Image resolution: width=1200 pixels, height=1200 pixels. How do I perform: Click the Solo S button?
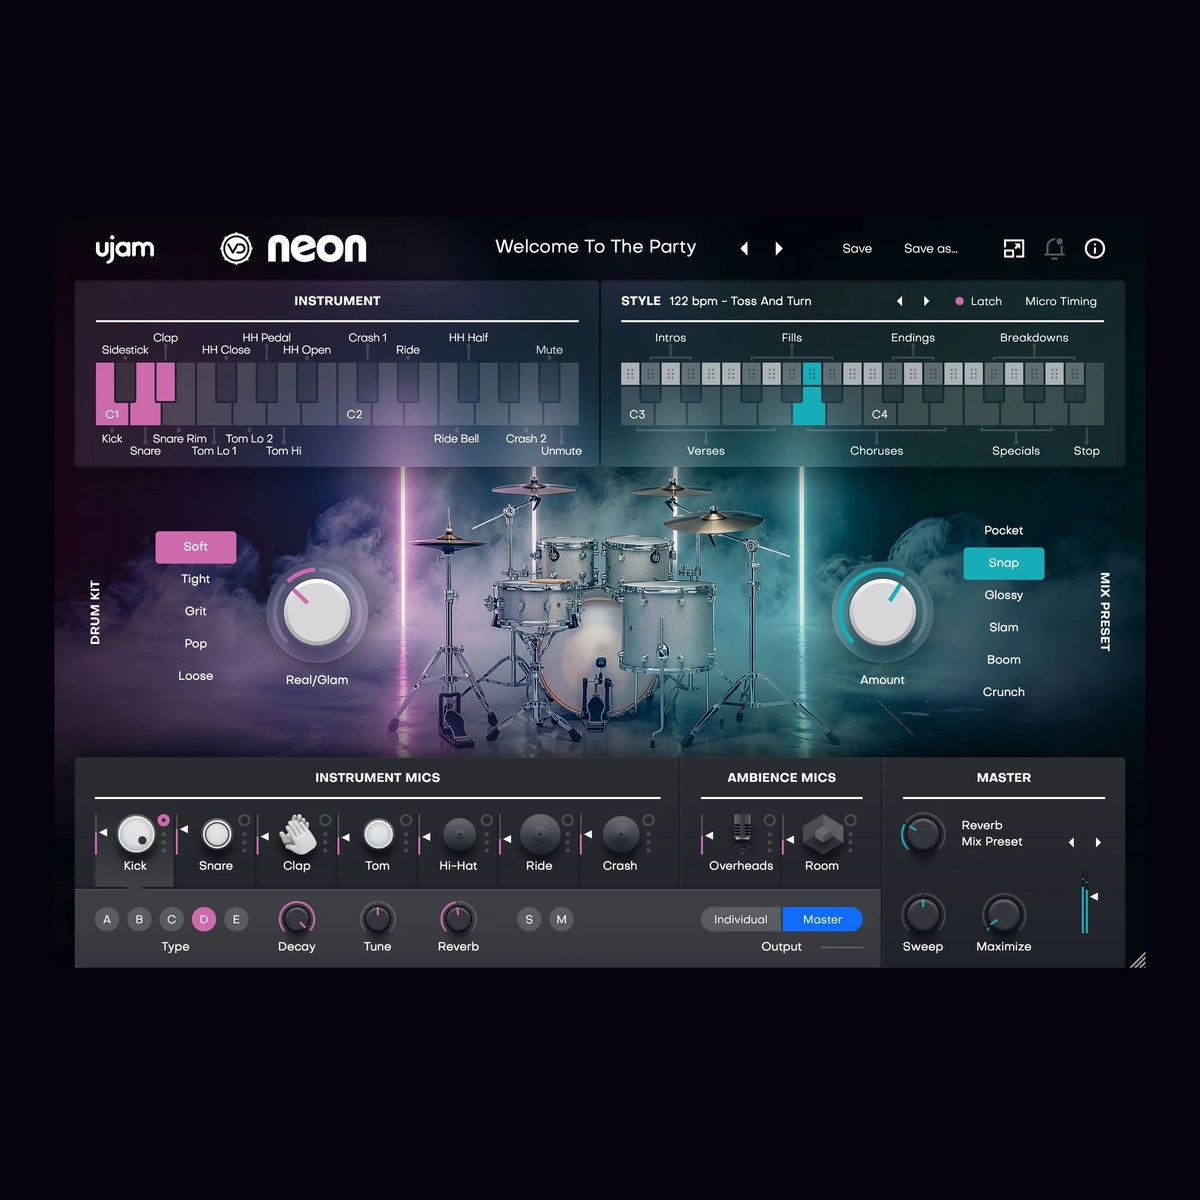coord(529,919)
